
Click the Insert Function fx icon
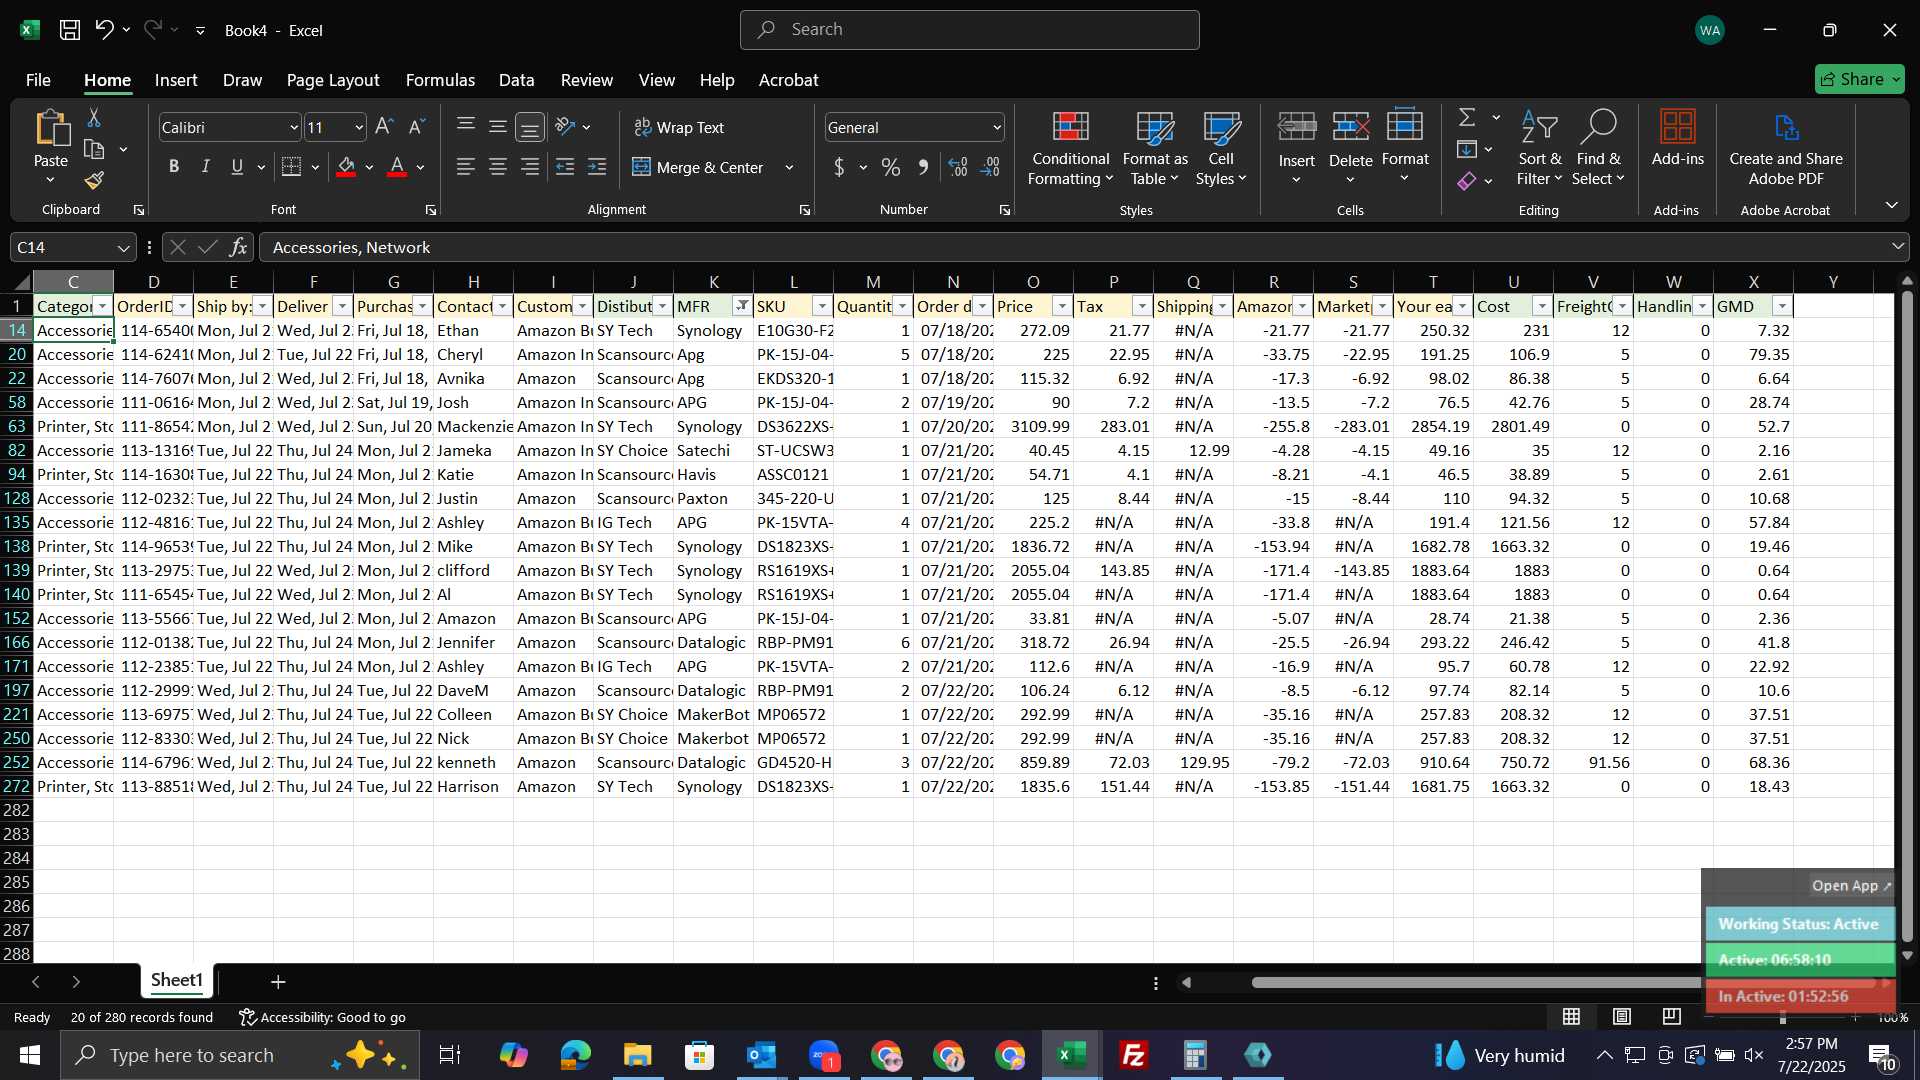[x=238, y=247]
